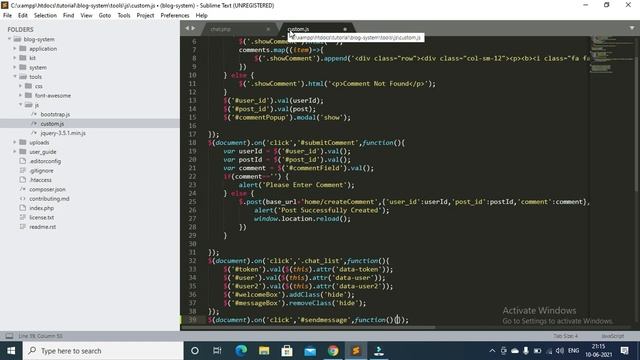Place cursor on 'Please Enter Comment' alert line
This screenshot has width=640, height=360.
pos(296,185)
